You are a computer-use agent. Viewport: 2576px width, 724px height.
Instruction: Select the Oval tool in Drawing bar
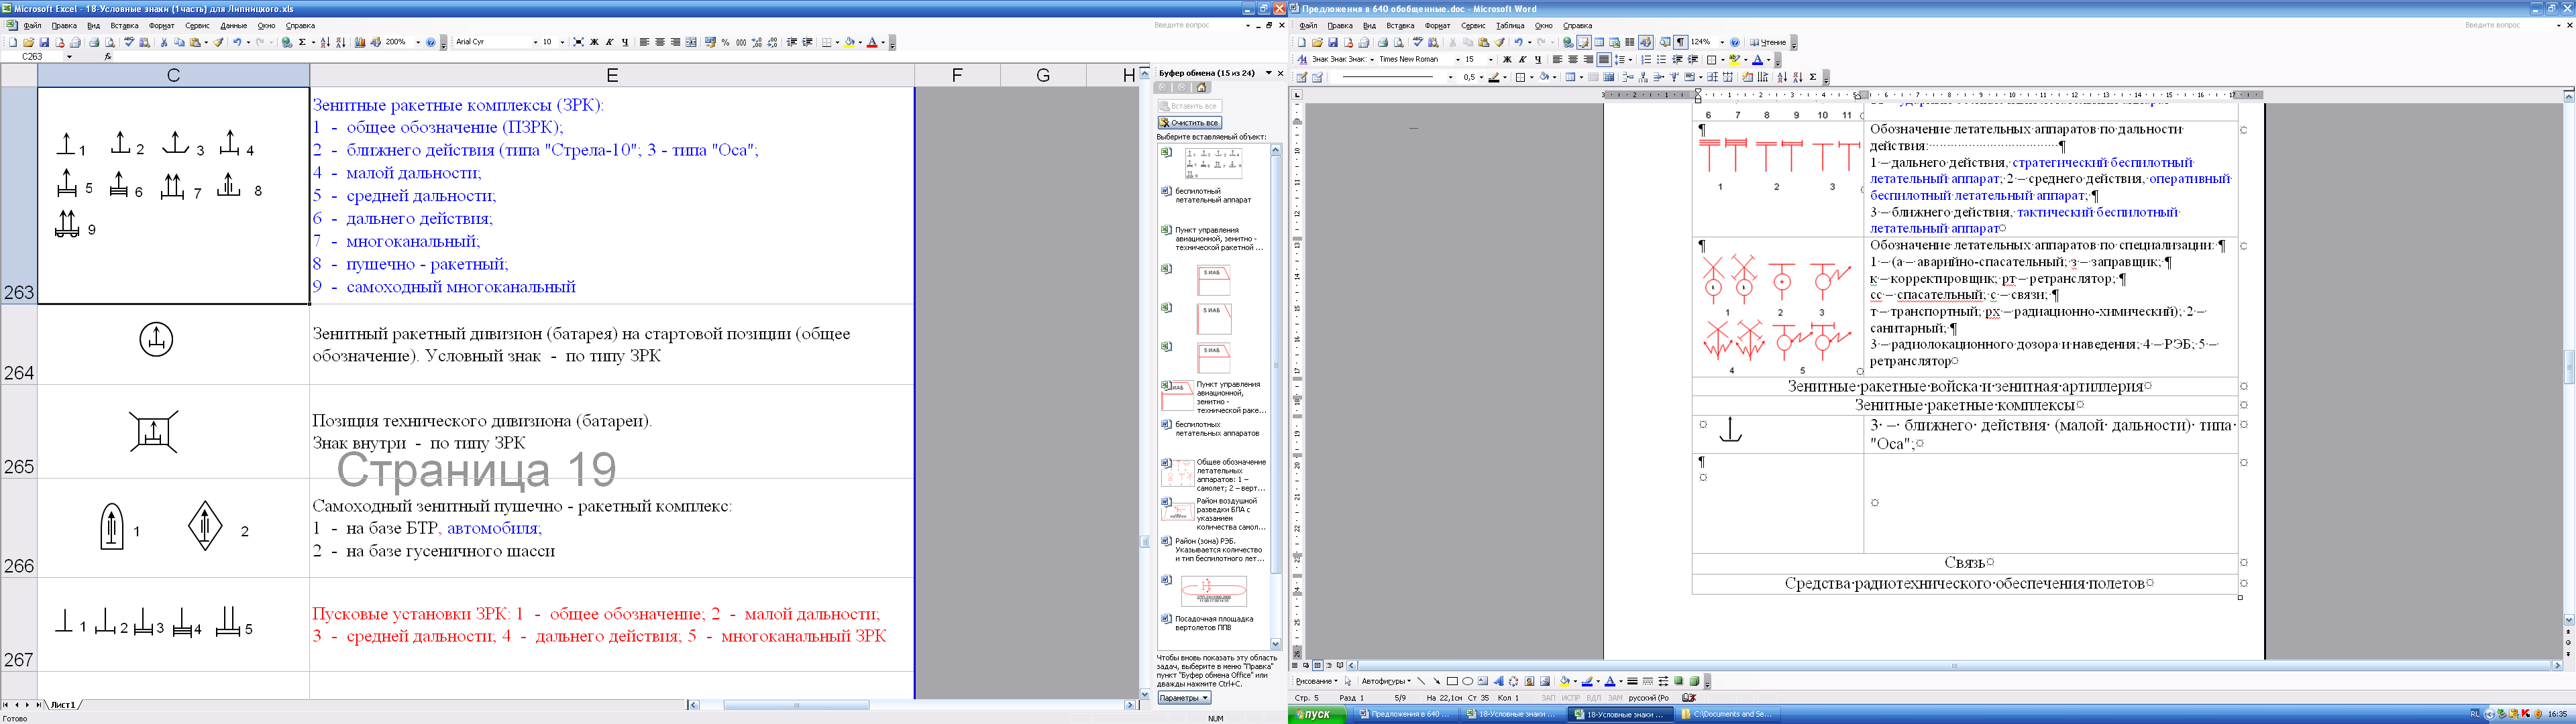1467,681
